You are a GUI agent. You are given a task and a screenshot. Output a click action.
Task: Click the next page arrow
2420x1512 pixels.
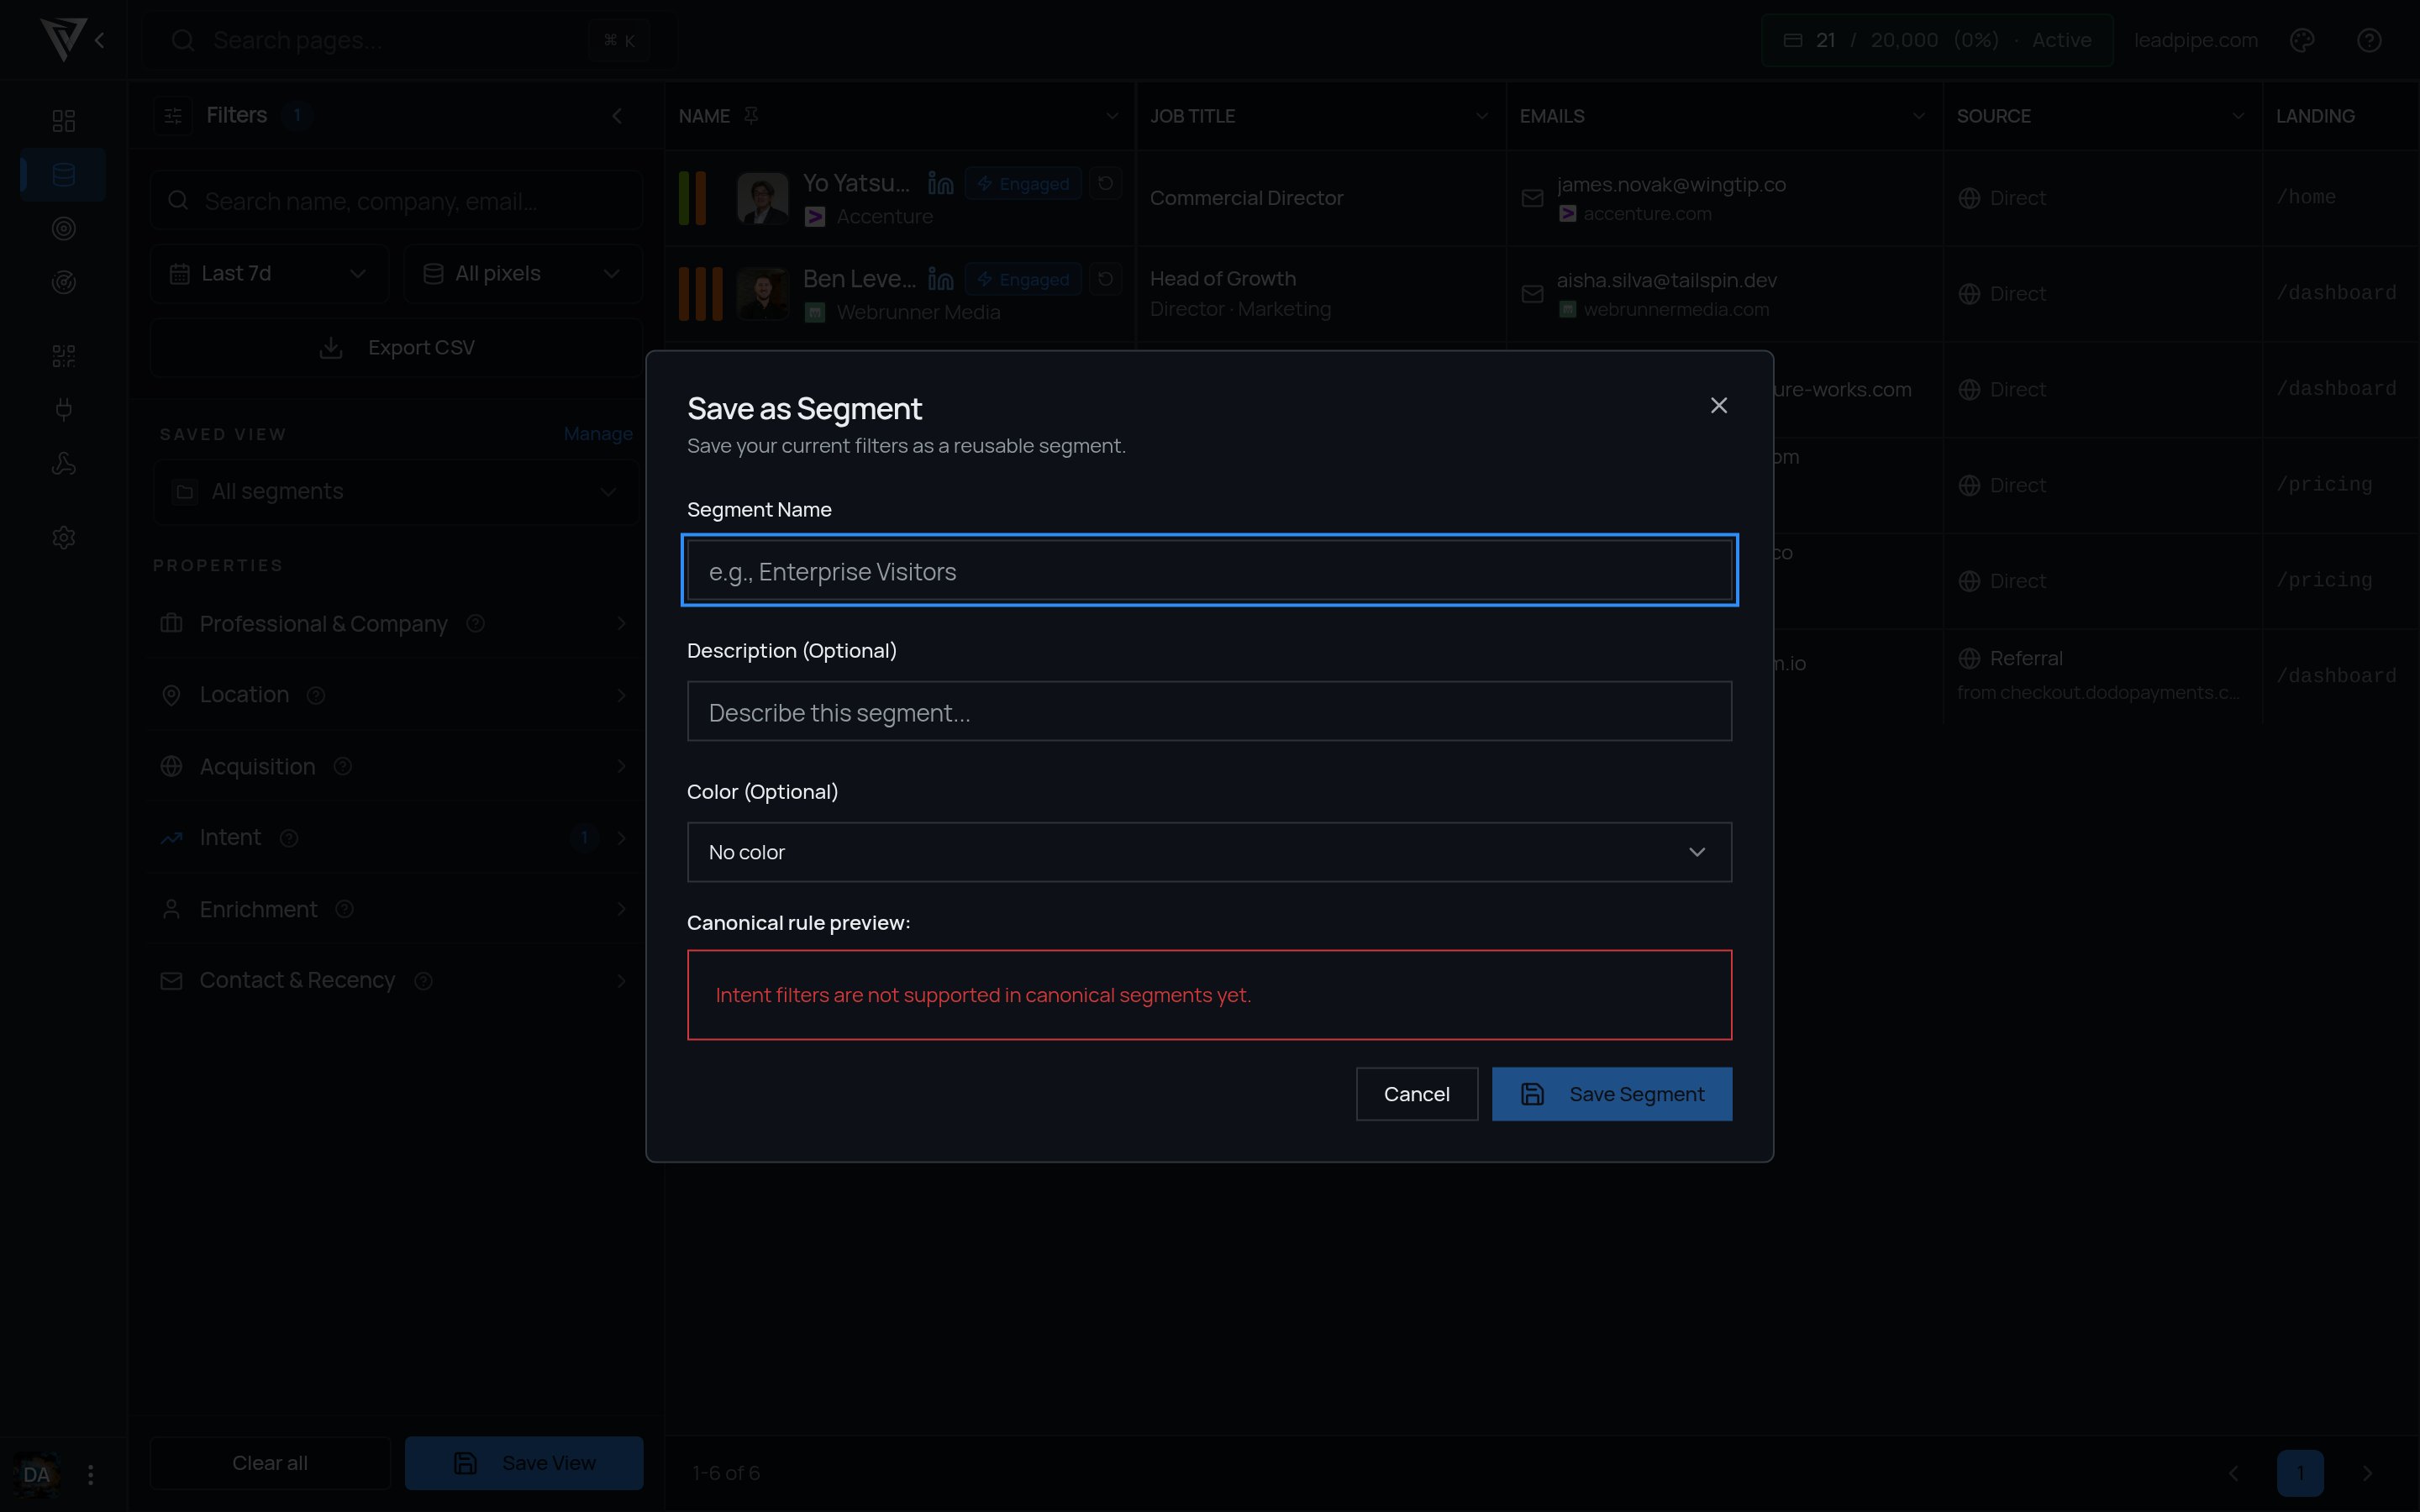[x=2367, y=1473]
